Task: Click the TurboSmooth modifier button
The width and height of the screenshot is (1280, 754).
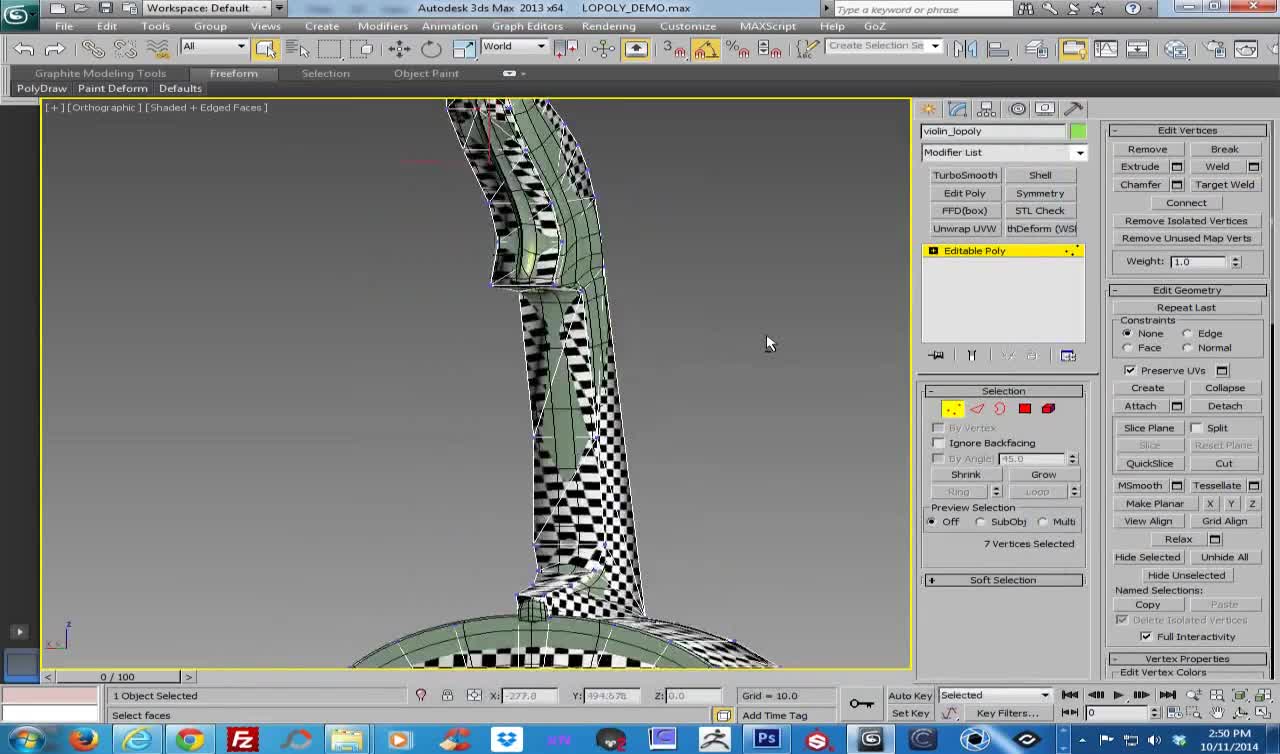Action: [965, 175]
